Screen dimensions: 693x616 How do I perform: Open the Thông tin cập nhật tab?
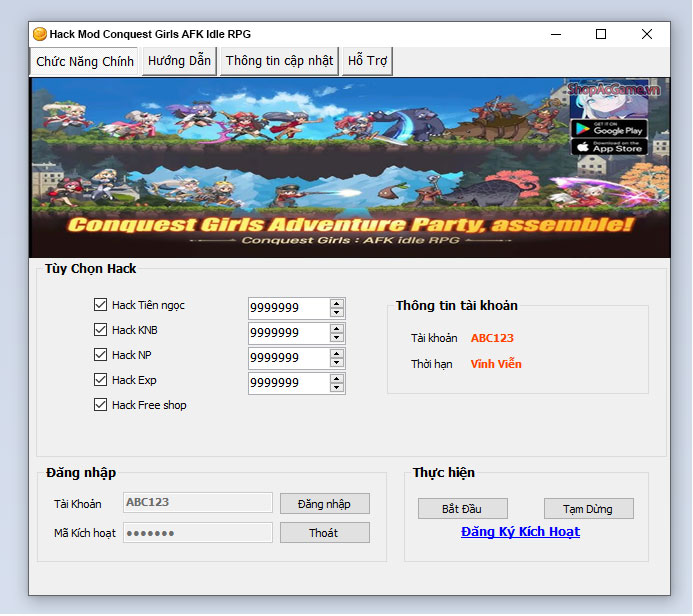tap(279, 61)
